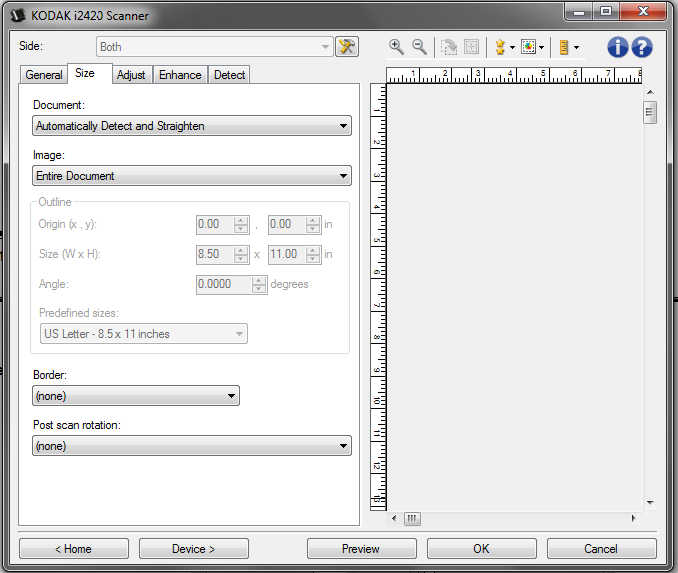Click the preview vertical scrollbar thumb
The image size is (678, 573).
click(x=649, y=112)
